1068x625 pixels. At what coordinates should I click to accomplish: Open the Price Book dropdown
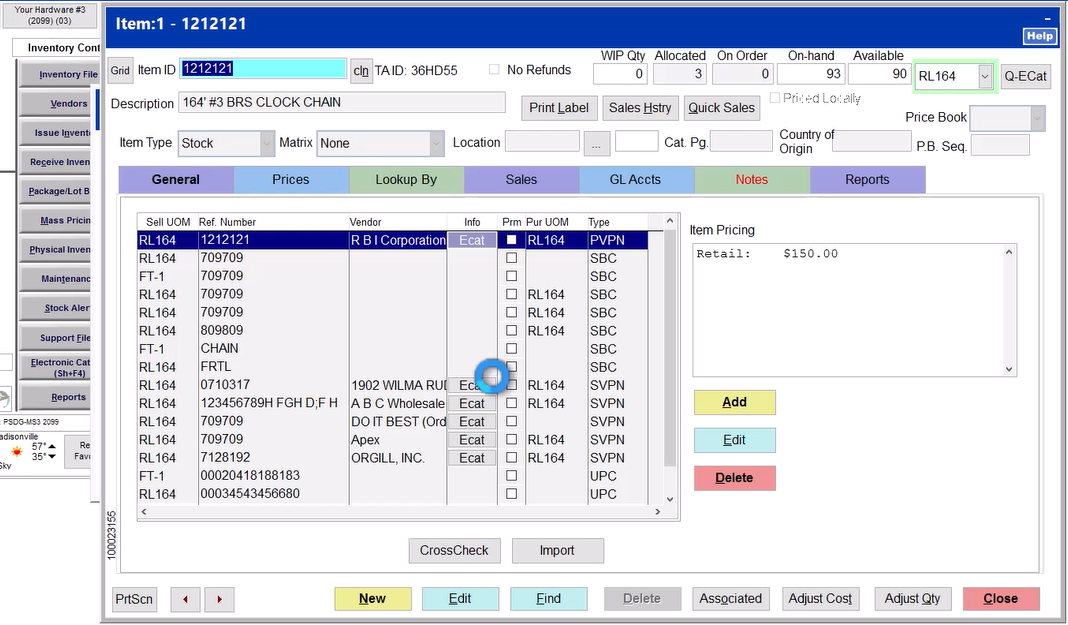(x=1037, y=118)
